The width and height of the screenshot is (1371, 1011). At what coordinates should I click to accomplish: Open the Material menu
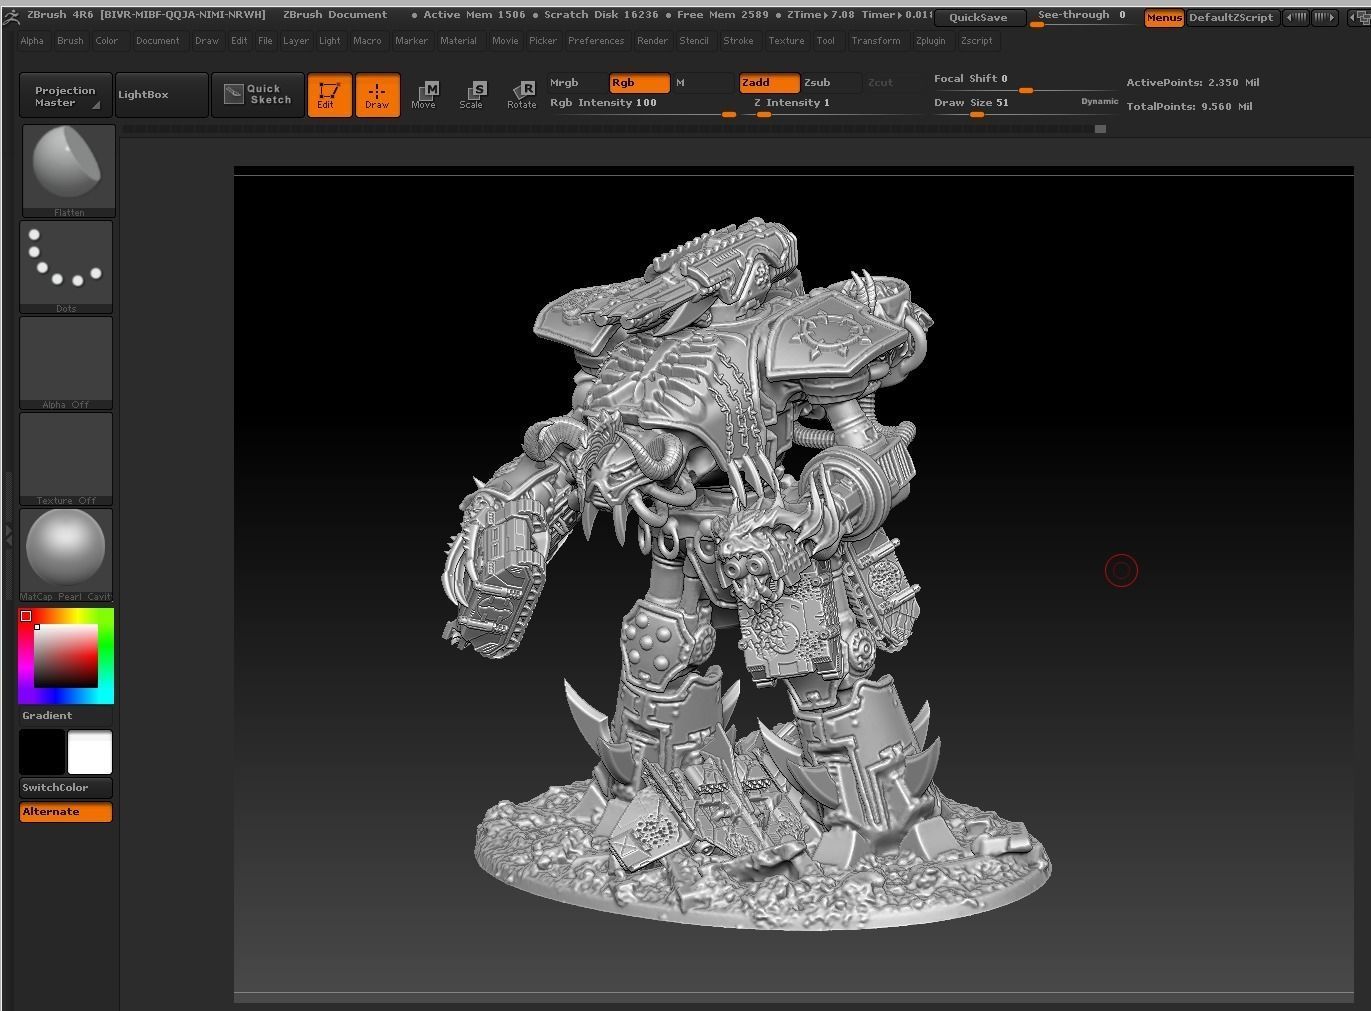point(458,41)
